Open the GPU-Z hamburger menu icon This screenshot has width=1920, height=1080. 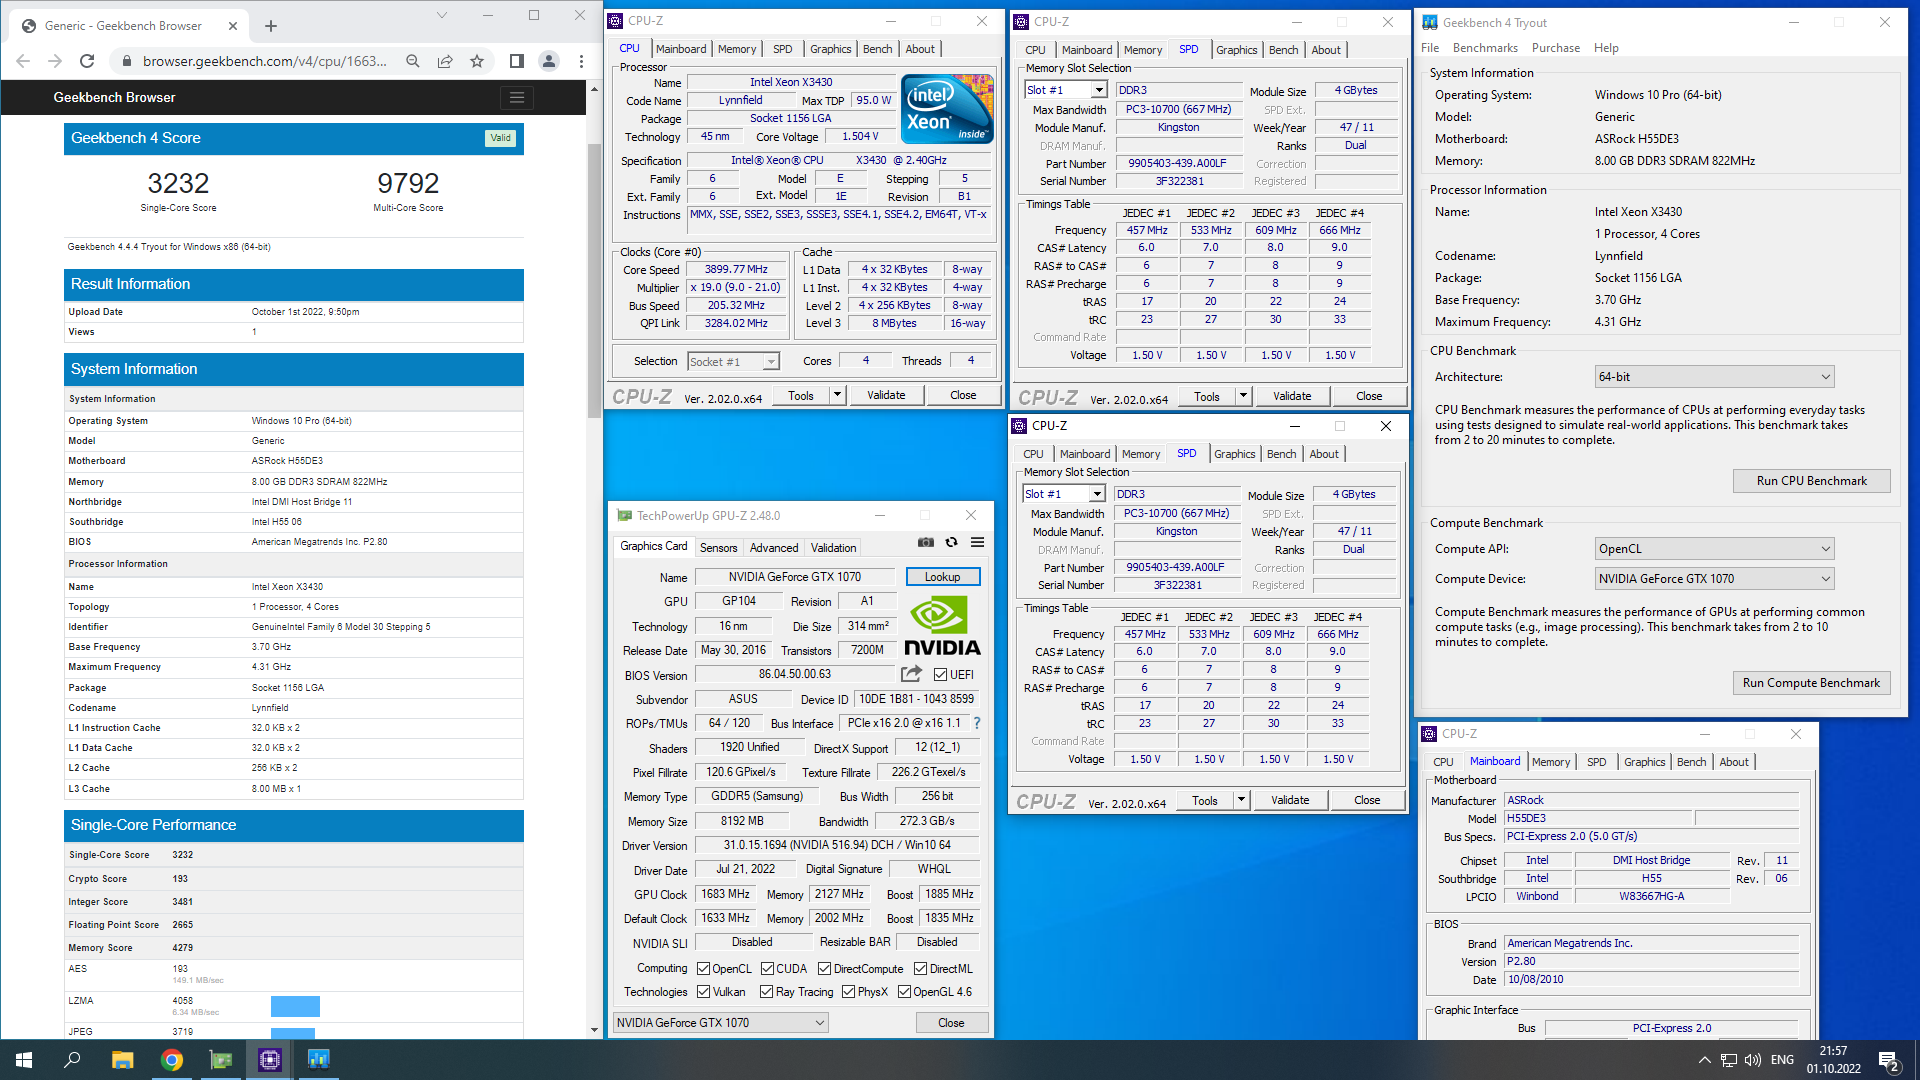click(x=977, y=542)
